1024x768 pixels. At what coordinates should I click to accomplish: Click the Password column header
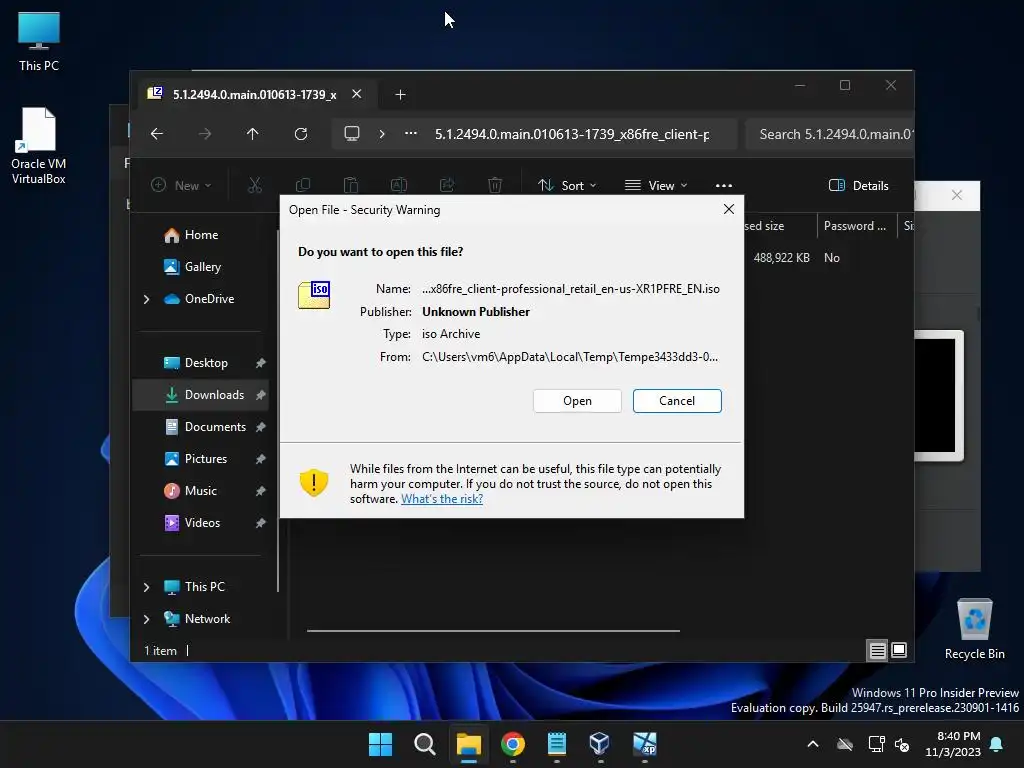pos(856,226)
